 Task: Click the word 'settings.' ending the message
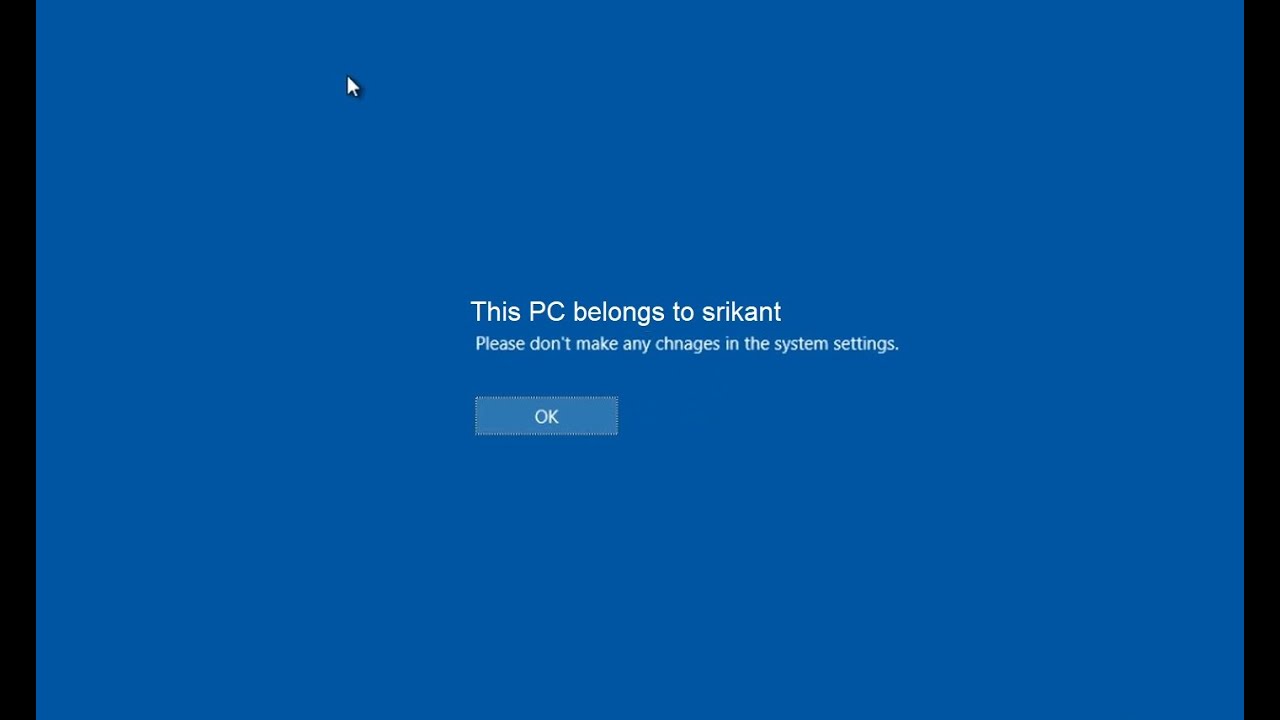point(866,344)
